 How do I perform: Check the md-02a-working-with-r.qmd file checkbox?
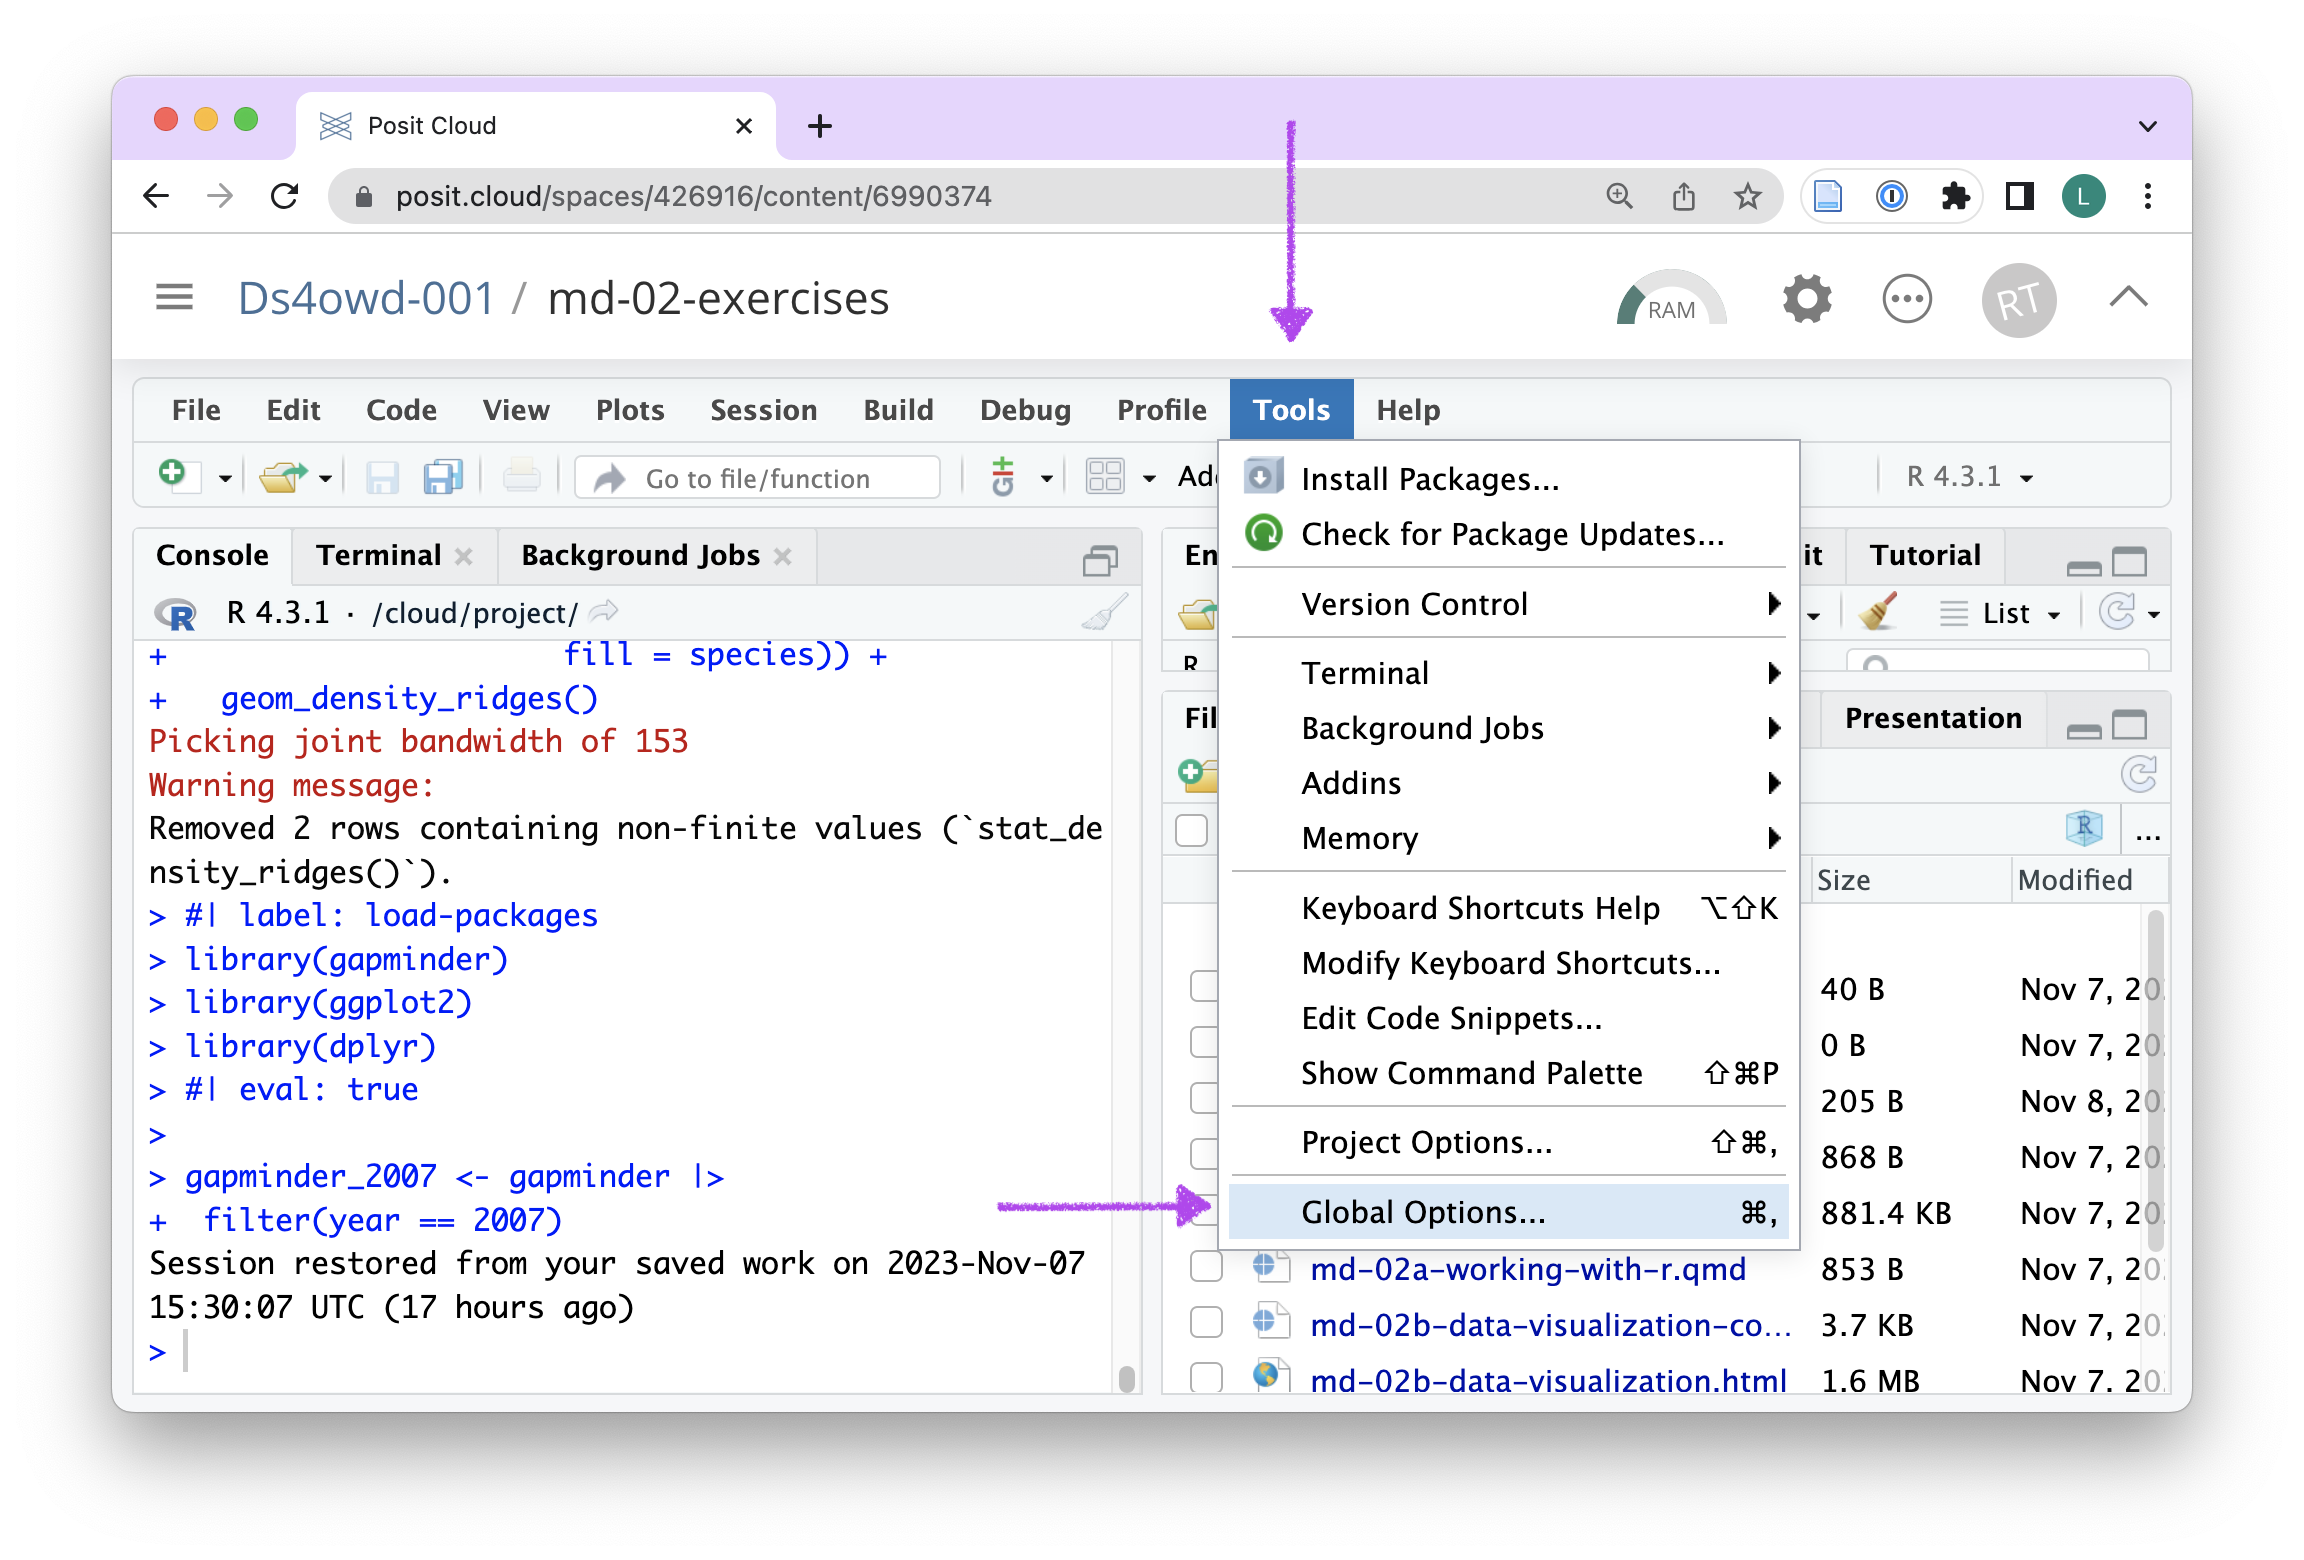[x=1206, y=1267]
